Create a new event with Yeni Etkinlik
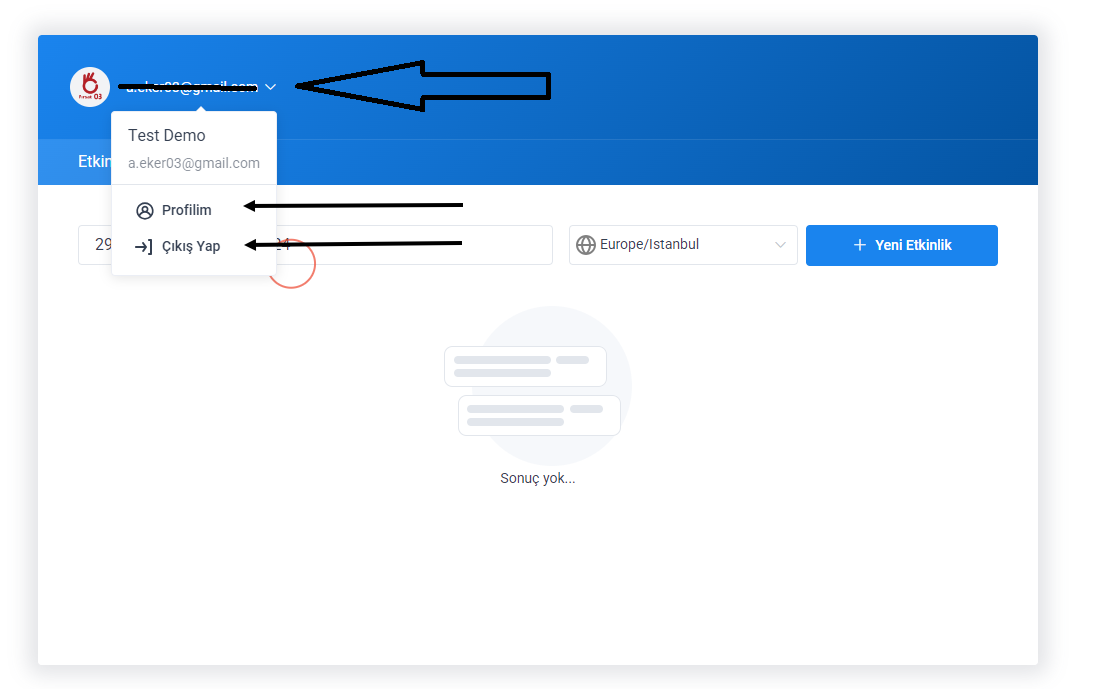 [901, 246]
